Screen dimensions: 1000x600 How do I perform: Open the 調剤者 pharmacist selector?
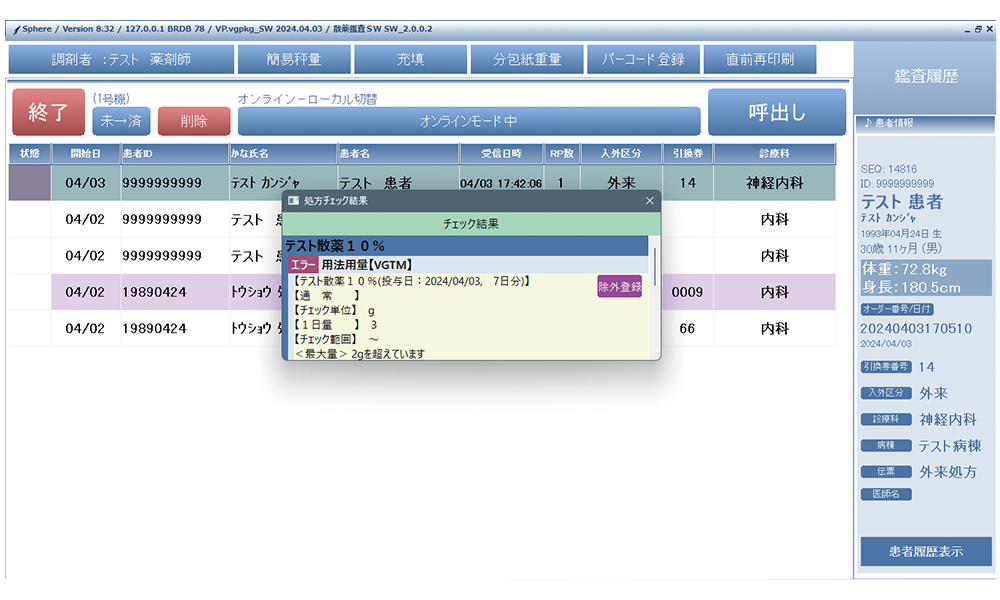pos(121,59)
